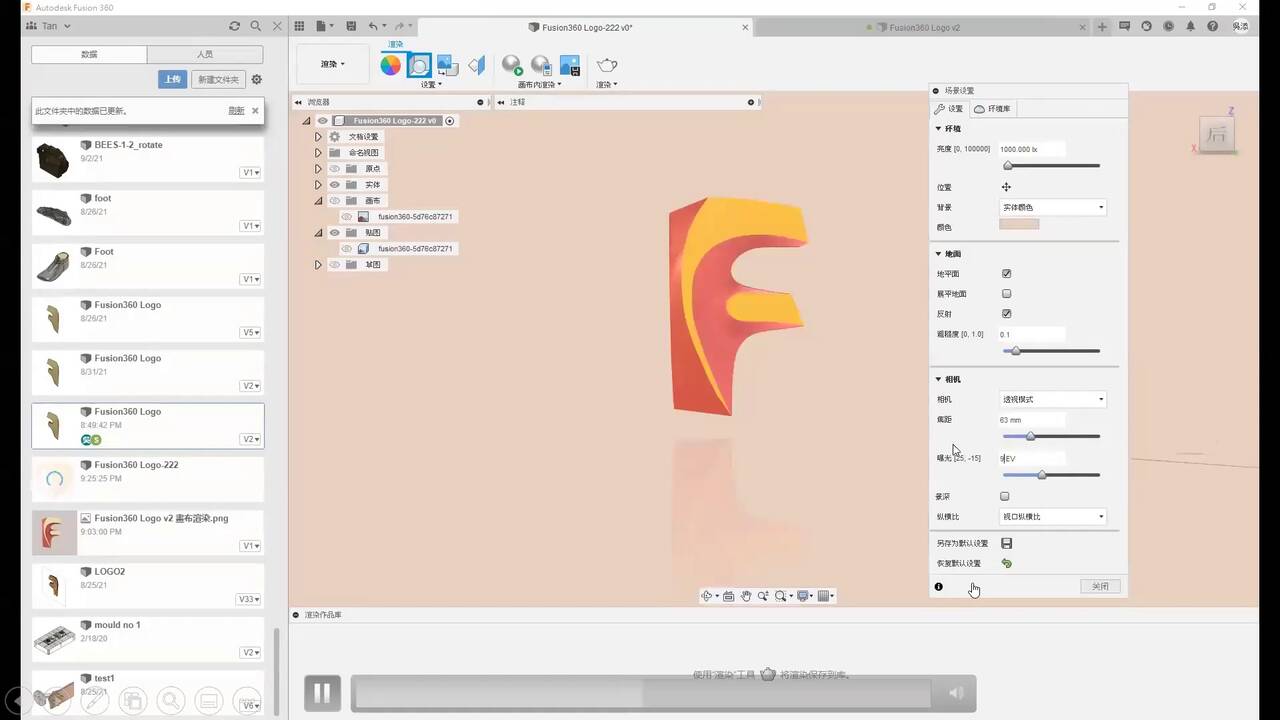The height and width of the screenshot is (720, 1280).
Task: Open the Texture Map Controls tool
Action: pyautogui.click(x=477, y=65)
